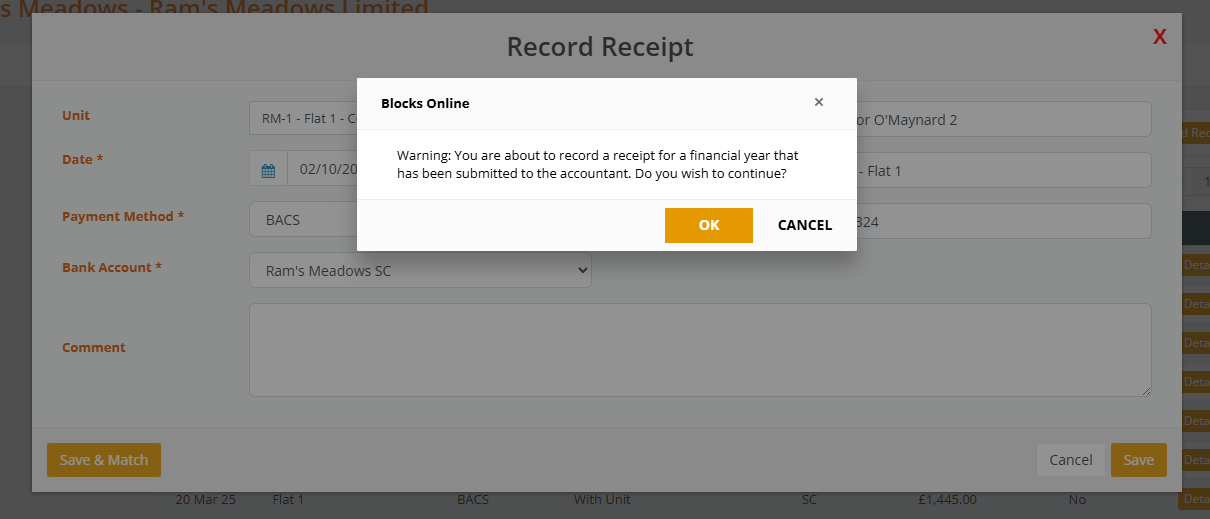Close the Blocks Online warning dialog
Screen dimensions: 1210x519
coord(819,102)
